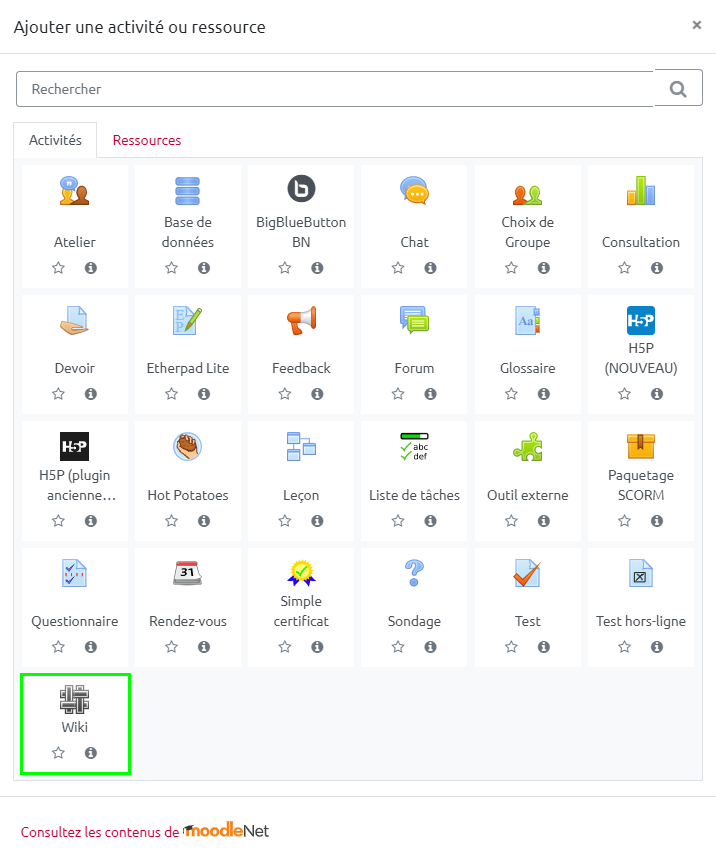Star the Chat activity as favorite
The height and width of the screenshot is (858, 716).
coord(398,268)
